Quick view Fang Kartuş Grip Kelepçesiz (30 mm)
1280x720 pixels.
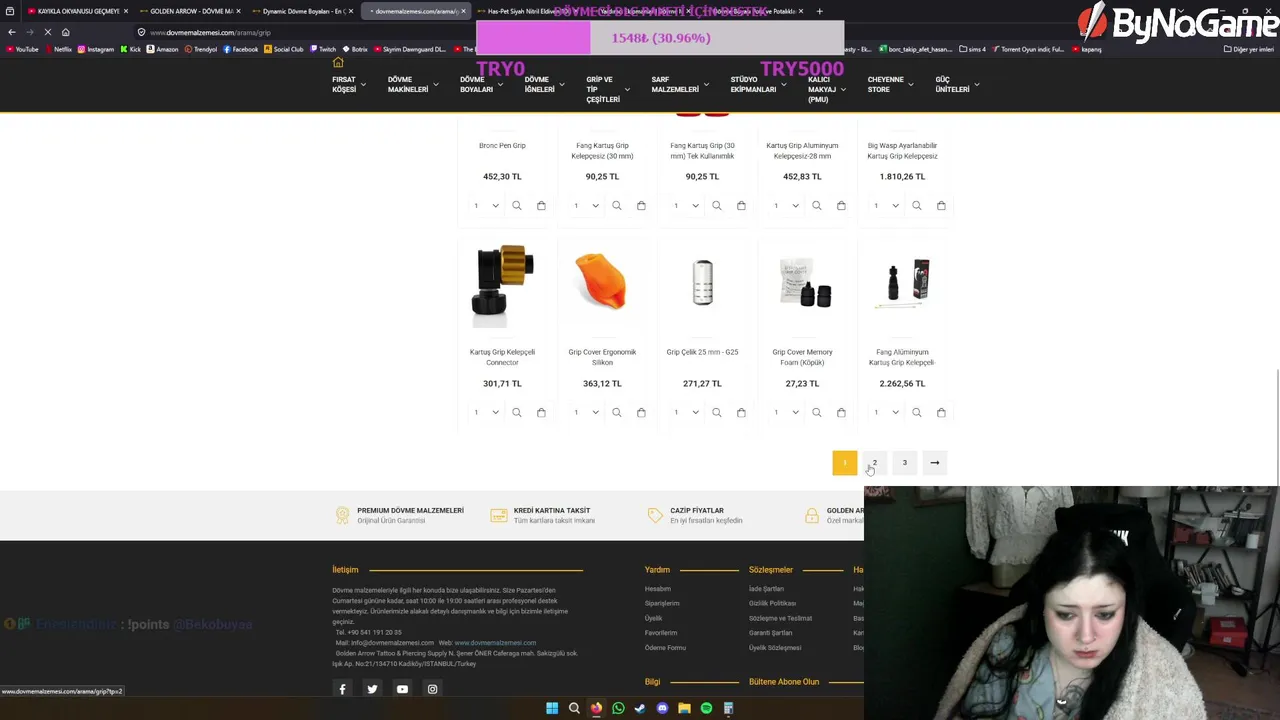617,206
